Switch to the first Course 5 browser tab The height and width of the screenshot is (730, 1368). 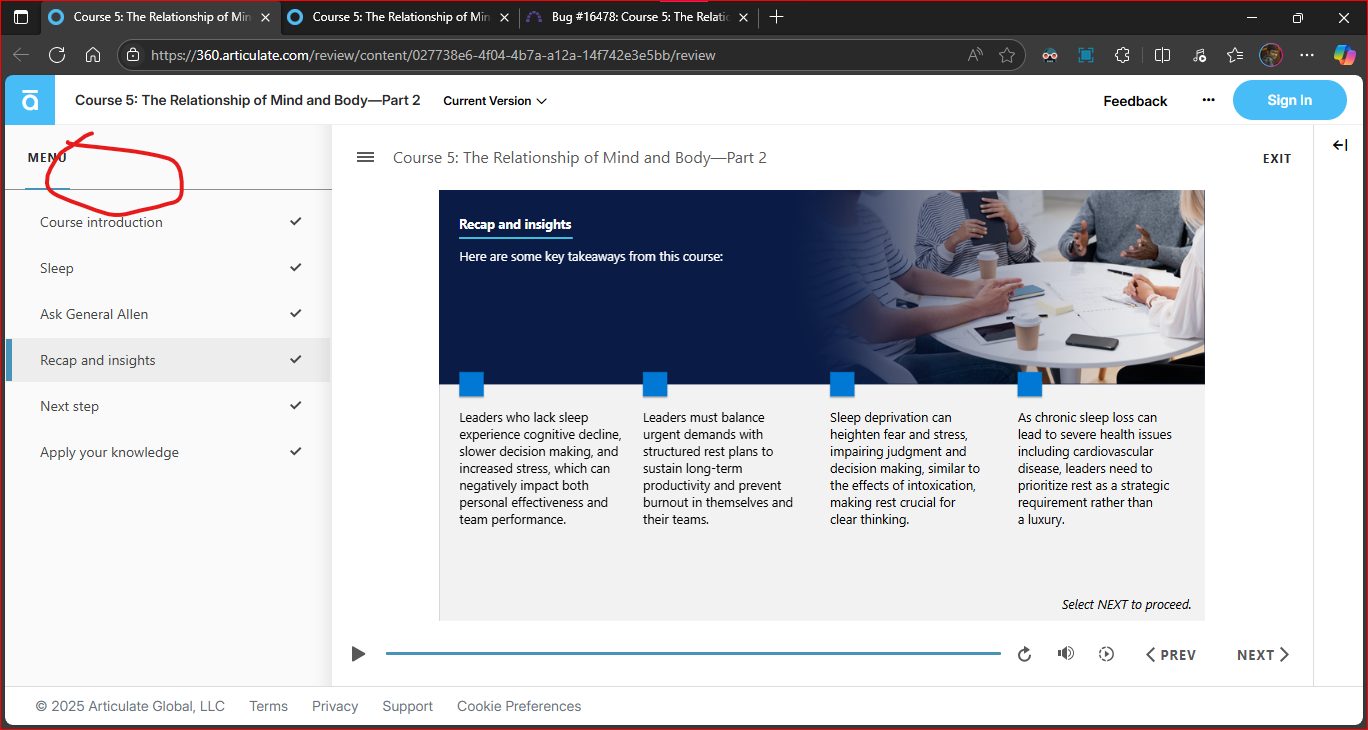point(160,17)
